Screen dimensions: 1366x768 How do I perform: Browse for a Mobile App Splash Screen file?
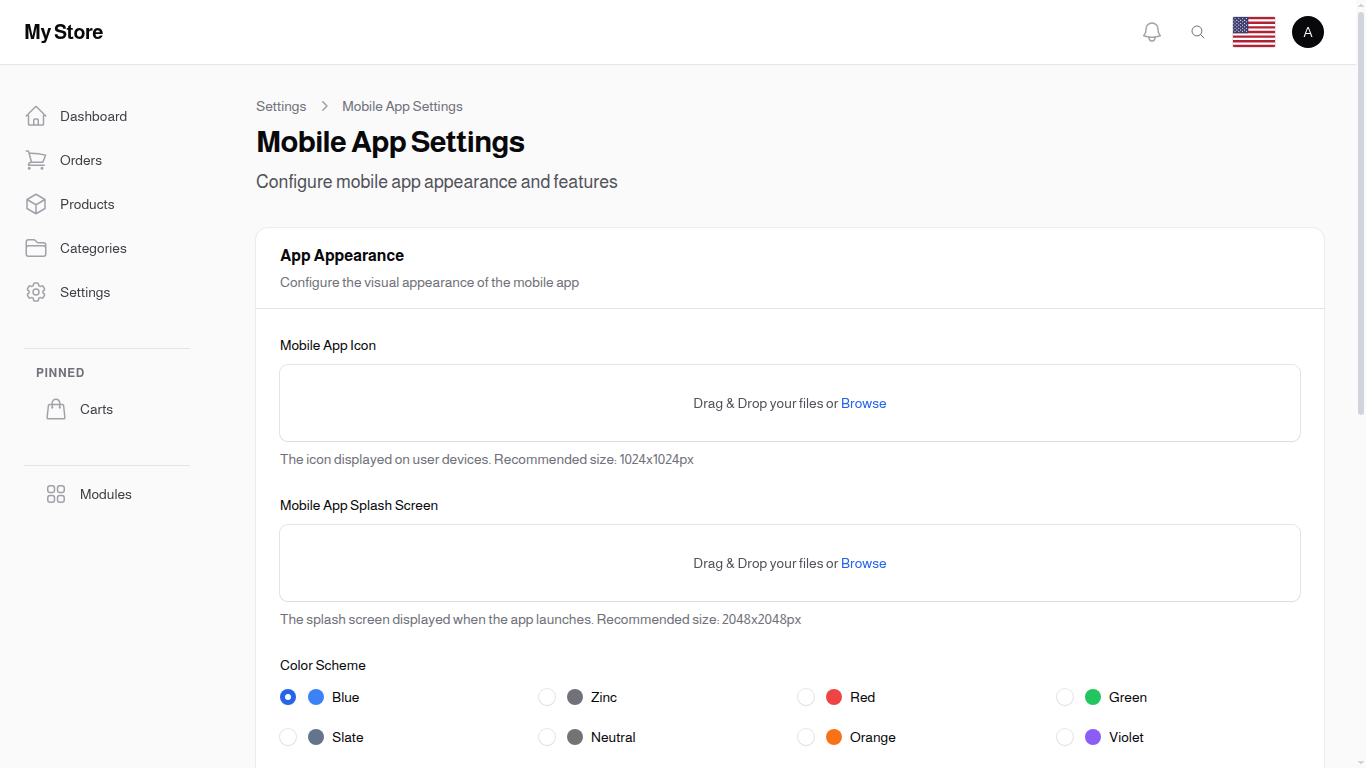(863, 563)
